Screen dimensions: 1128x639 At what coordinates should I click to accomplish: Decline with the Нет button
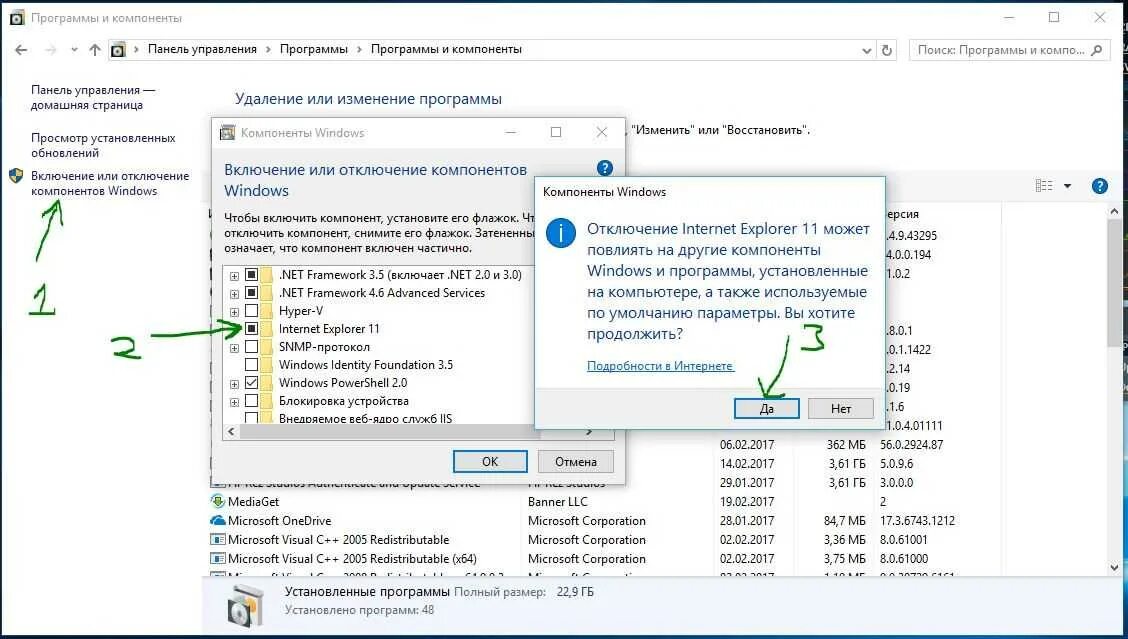pyautogui.click(x=841, y=408)
